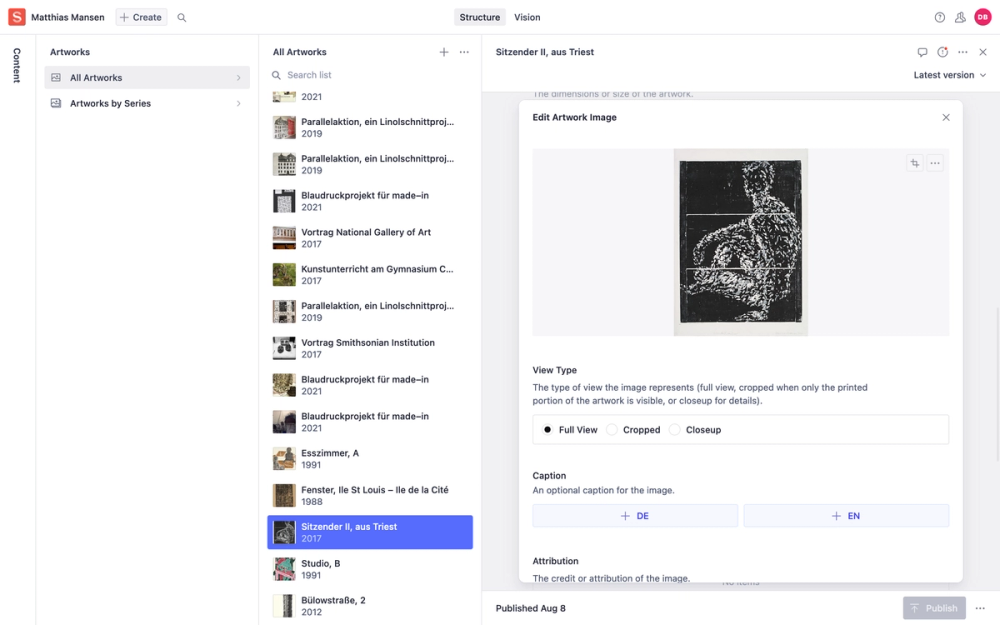Viewport: 1000px width, 625px height.
Task: Open Esszimmer, A list item
Action: point(370,459)
